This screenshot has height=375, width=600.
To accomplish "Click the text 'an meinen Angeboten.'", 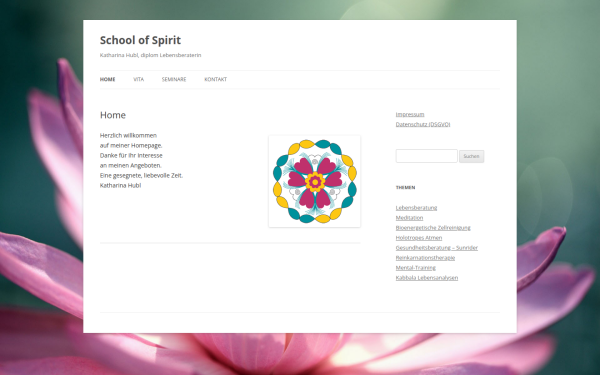I will [x=130, y=165].
